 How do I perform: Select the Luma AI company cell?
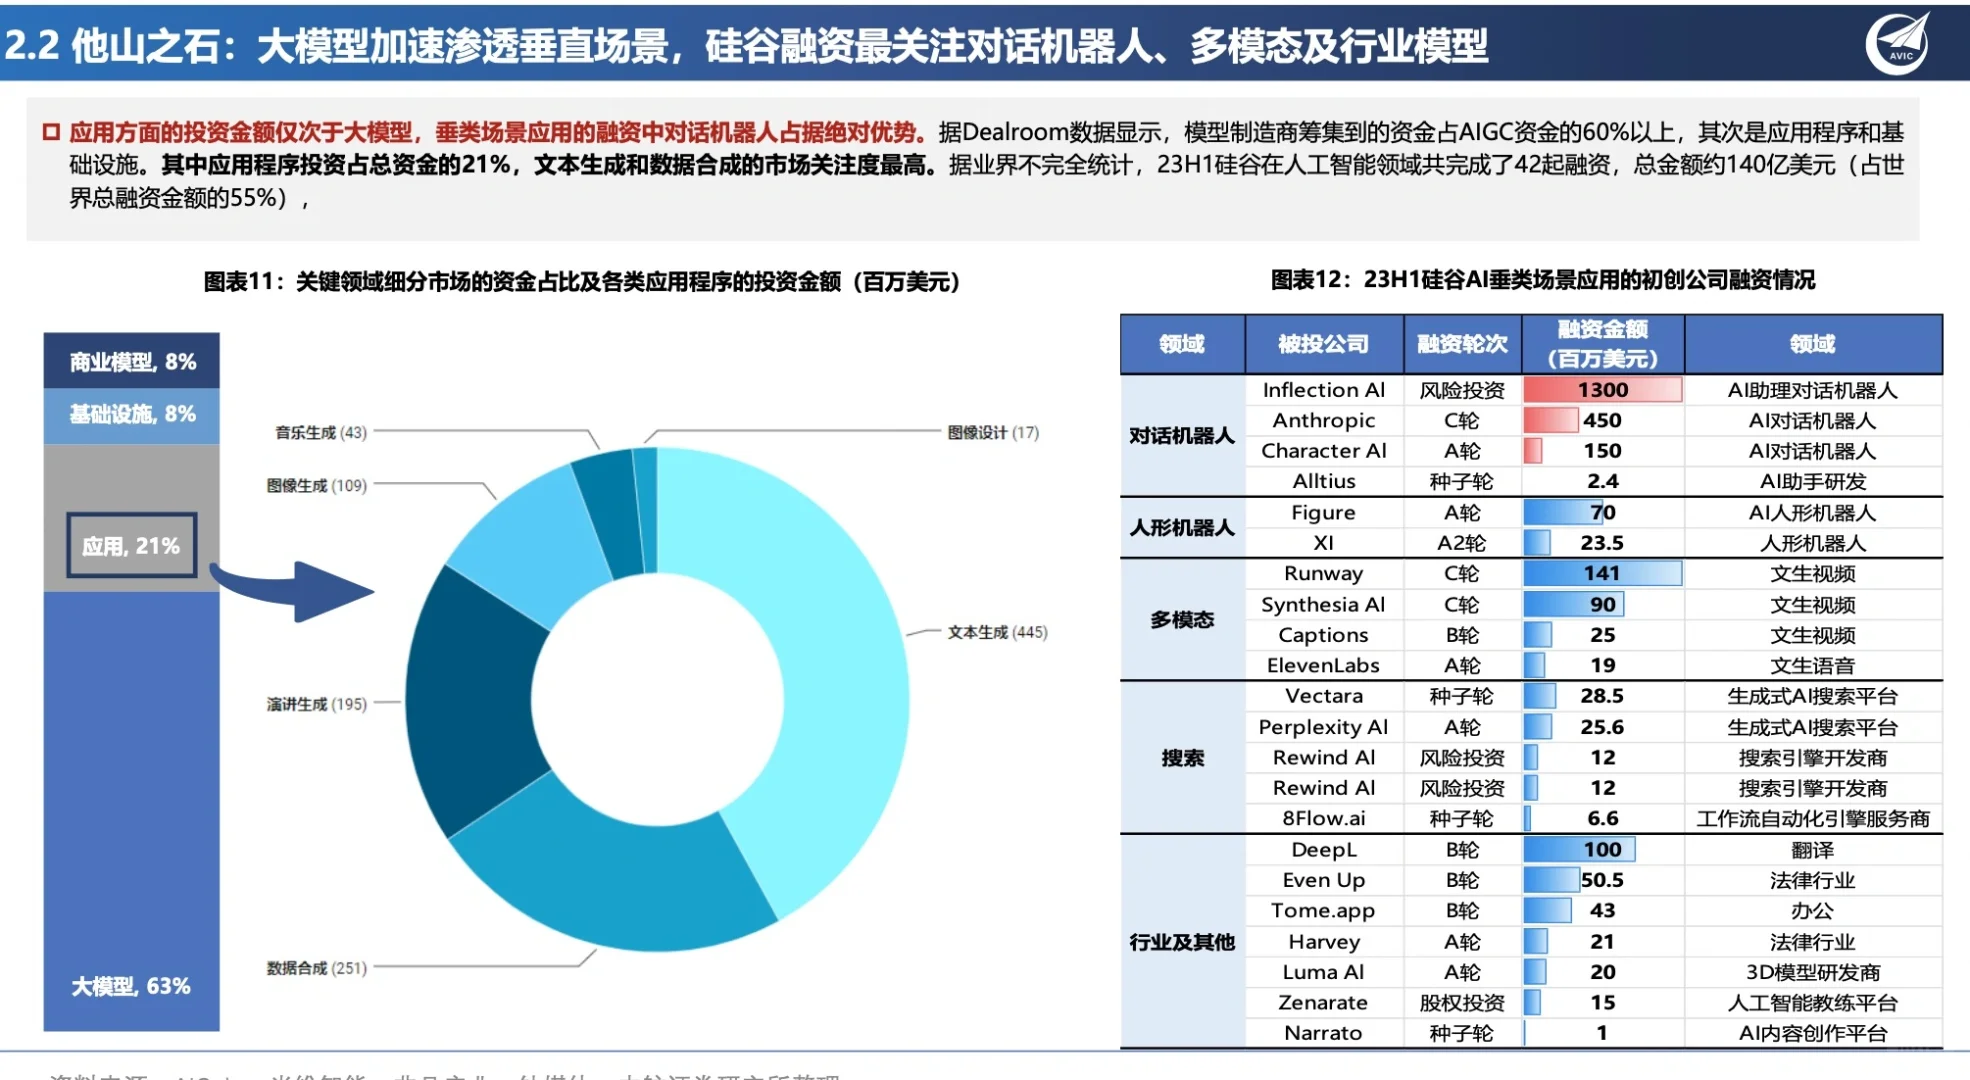click(1324, 972)
